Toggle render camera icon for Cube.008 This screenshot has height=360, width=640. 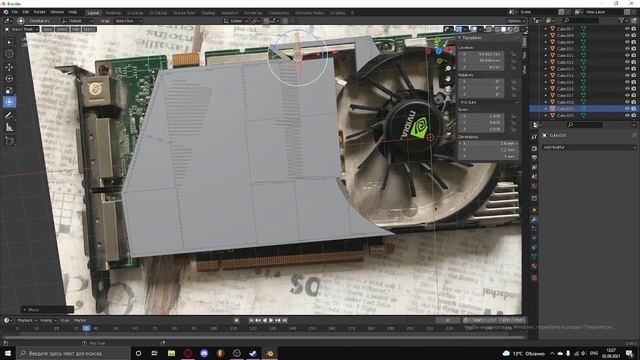coord(633,36)
